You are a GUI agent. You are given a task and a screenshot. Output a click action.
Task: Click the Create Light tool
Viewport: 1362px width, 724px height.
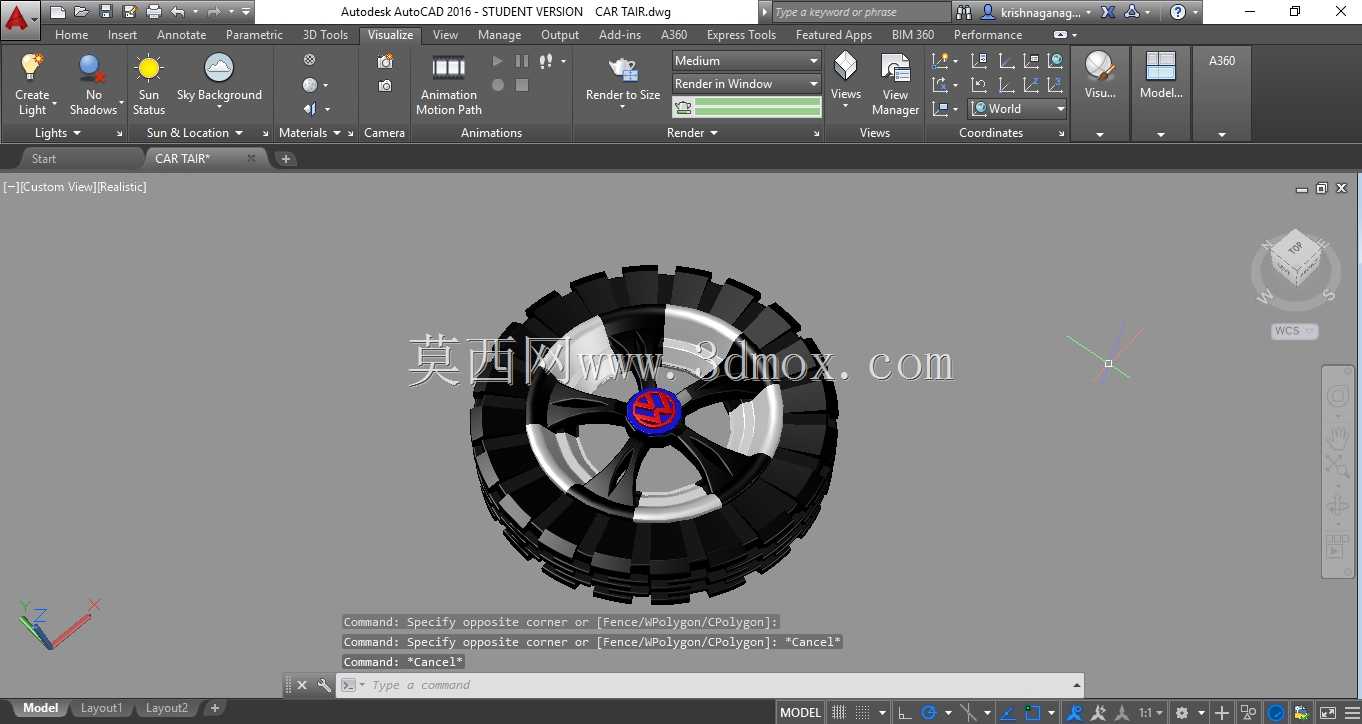[x=32, y=85]
